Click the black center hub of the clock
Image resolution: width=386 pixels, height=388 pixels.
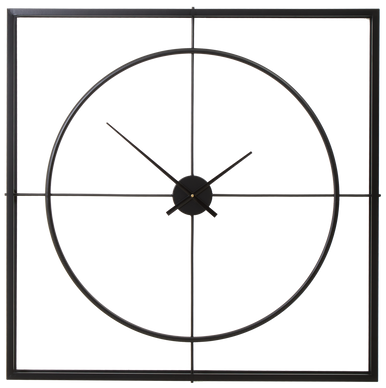pyautogui.click(x=192, y=195)
